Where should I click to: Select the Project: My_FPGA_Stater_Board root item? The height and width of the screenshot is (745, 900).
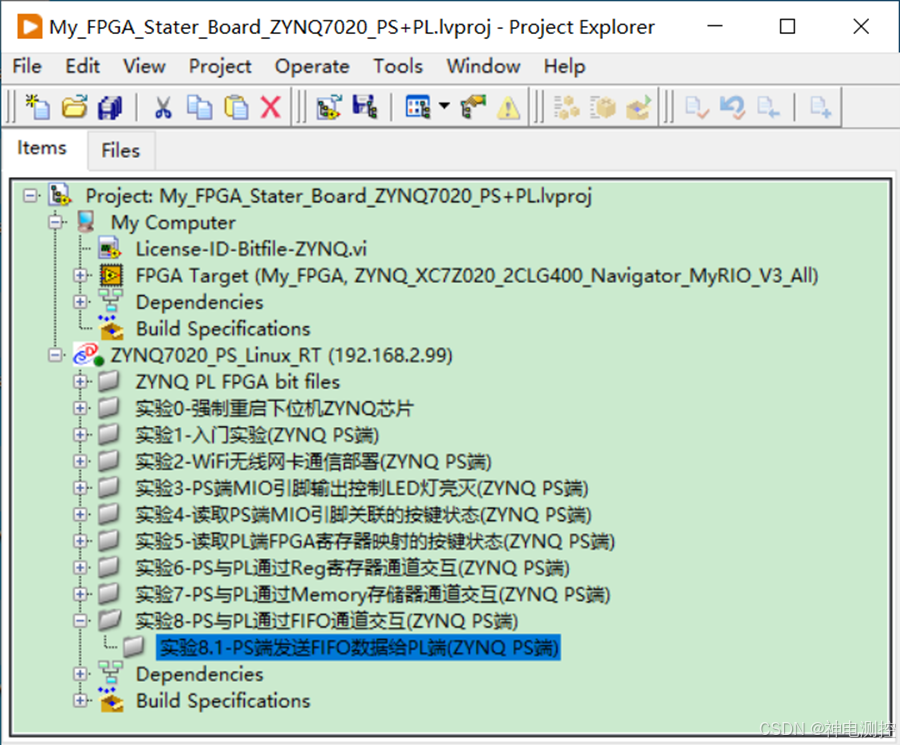(339, 196)
